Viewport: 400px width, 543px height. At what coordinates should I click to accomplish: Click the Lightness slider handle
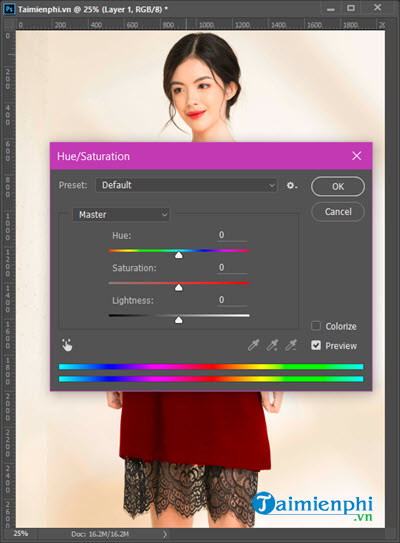point(178,320)
